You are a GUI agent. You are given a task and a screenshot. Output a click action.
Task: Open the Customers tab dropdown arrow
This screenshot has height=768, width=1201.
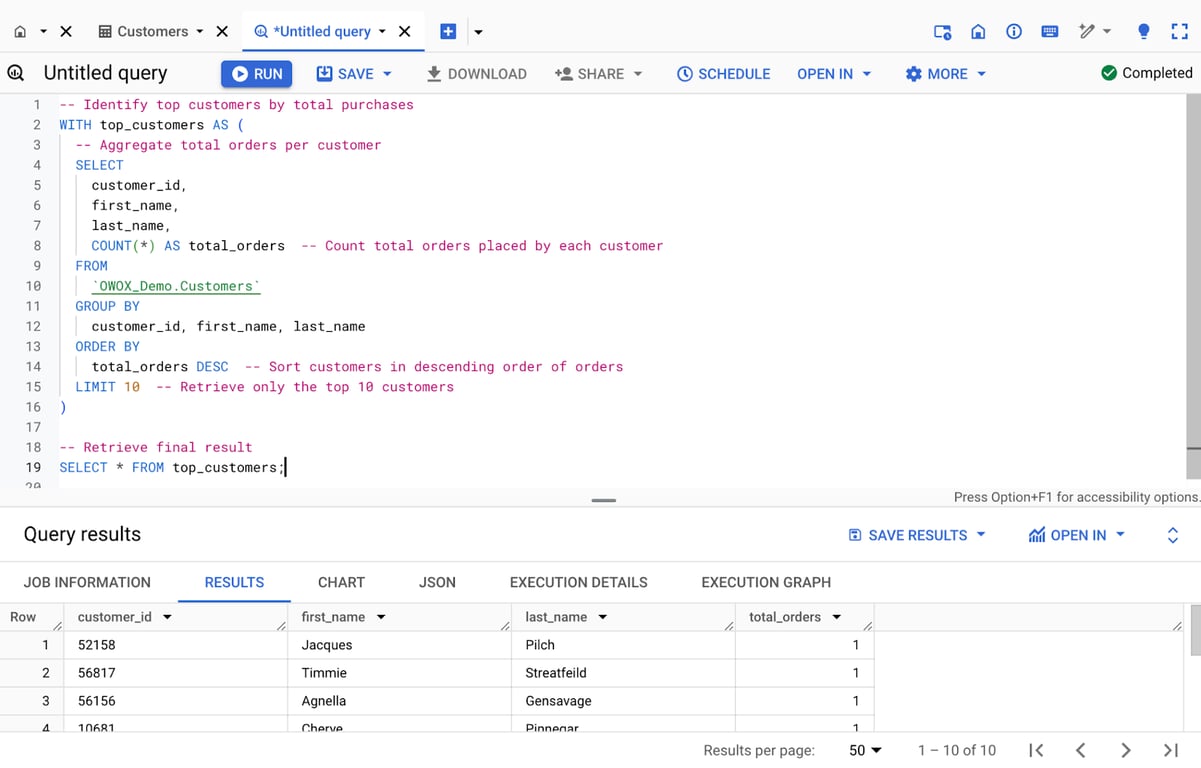[200, 32]
